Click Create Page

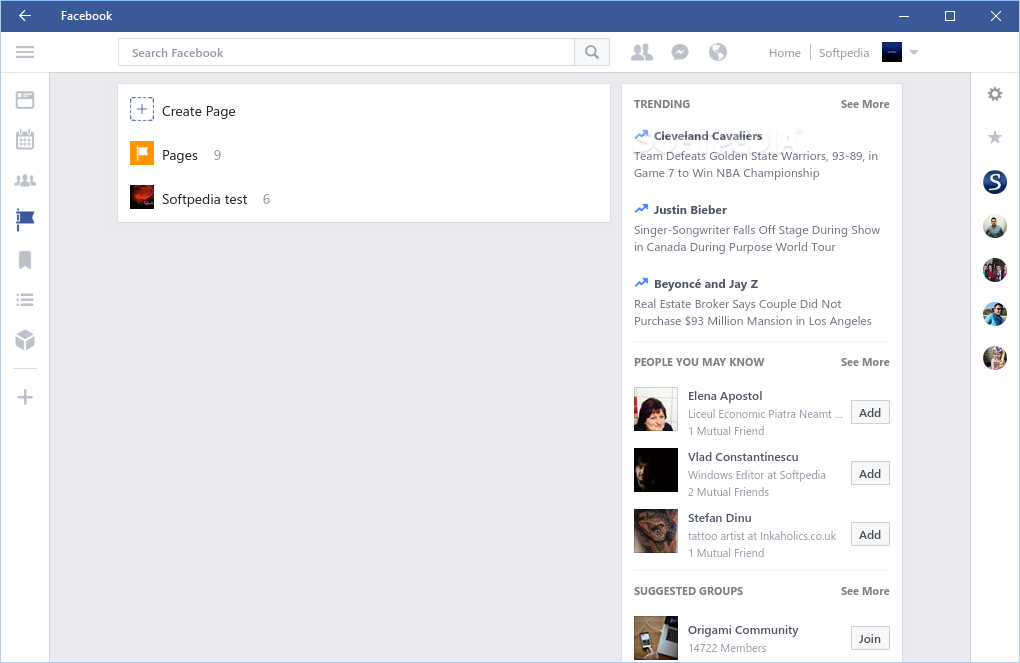pos(198,111)
